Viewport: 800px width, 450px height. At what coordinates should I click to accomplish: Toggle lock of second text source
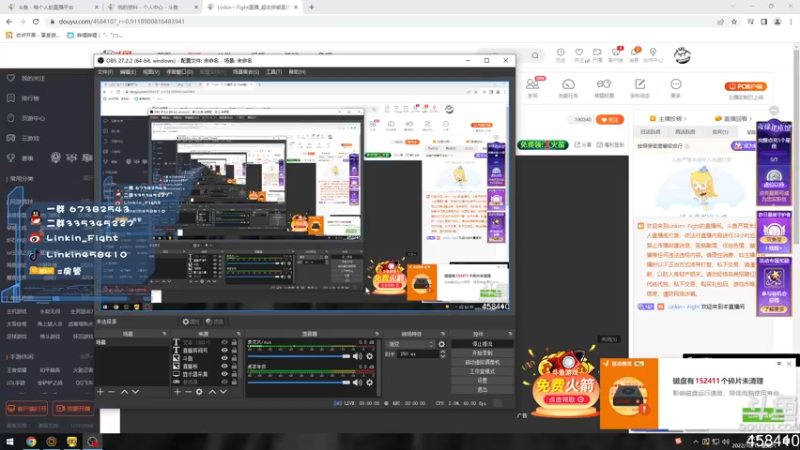point(234,351)
